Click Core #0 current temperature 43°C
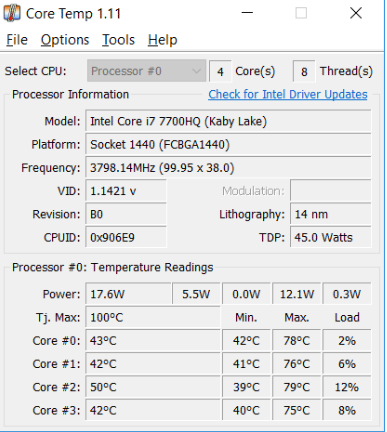Image resolution: width=387 pixels, height=432 pixels. (x=153, y=341)
